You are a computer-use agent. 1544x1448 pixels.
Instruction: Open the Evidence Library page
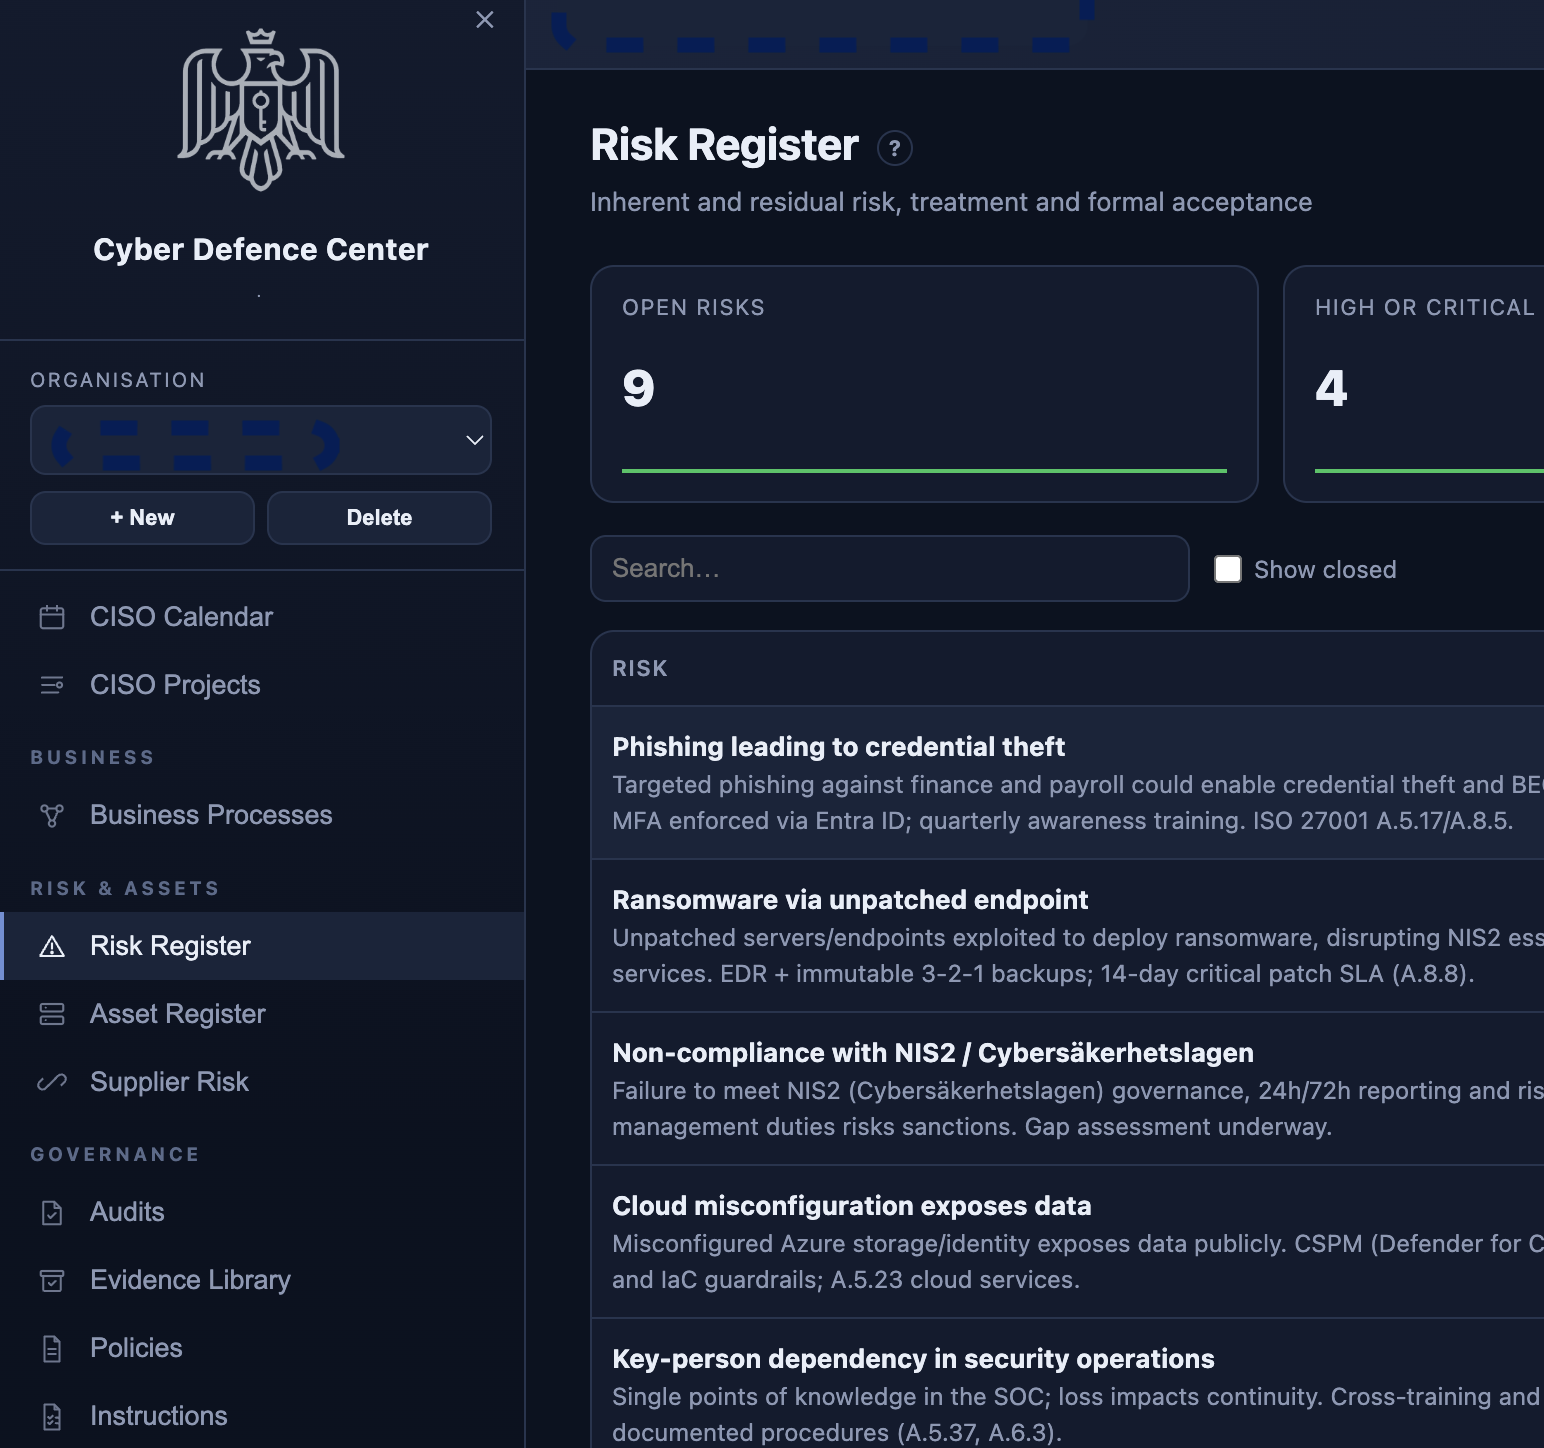tap(262, 1280)
